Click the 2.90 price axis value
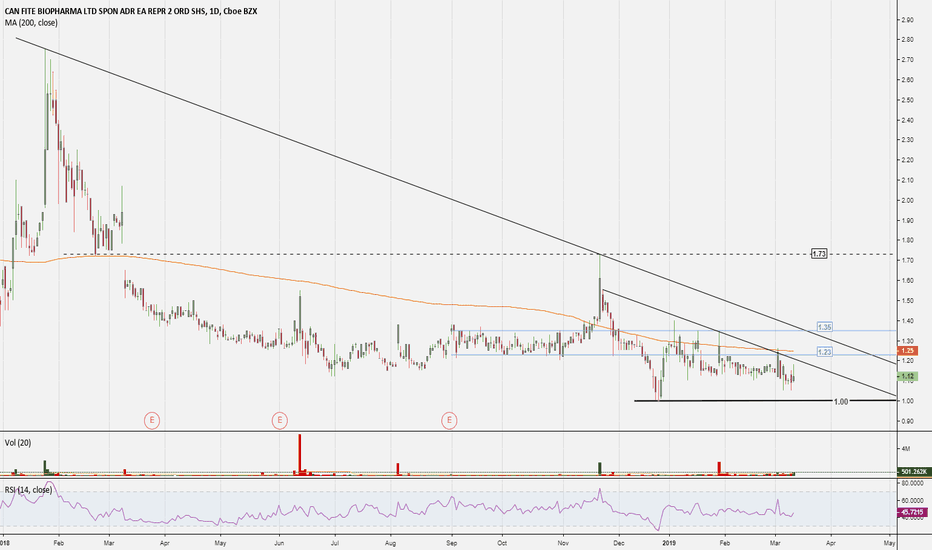This screenshot has height=550, width=932. point(908,20)
